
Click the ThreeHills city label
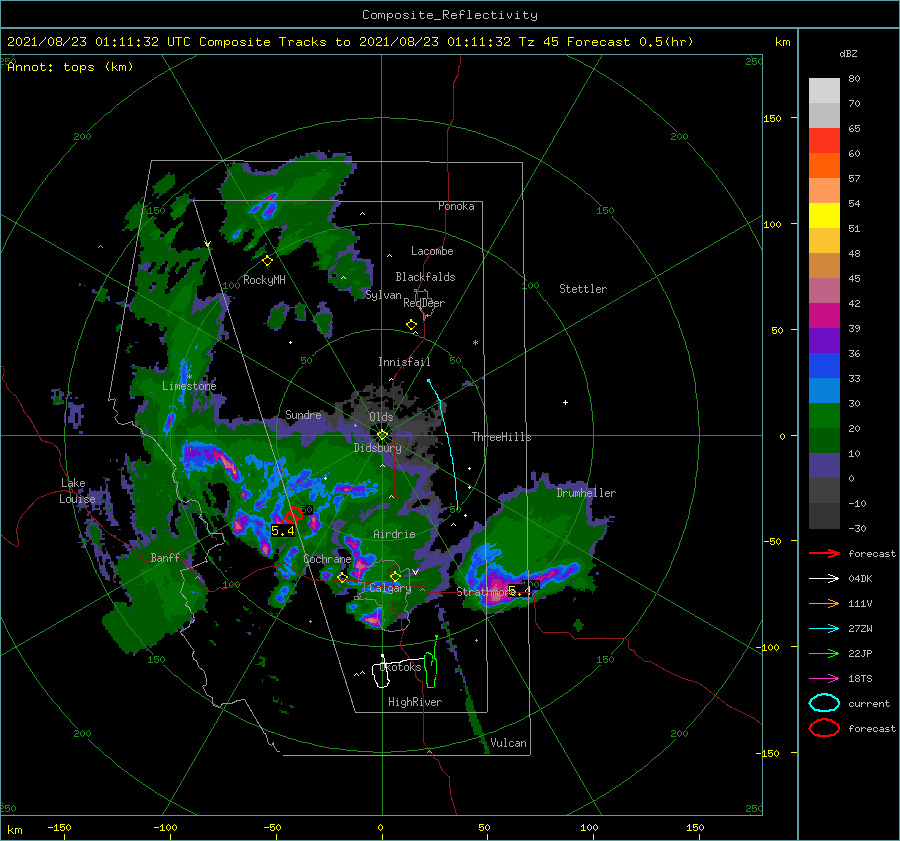502,437
